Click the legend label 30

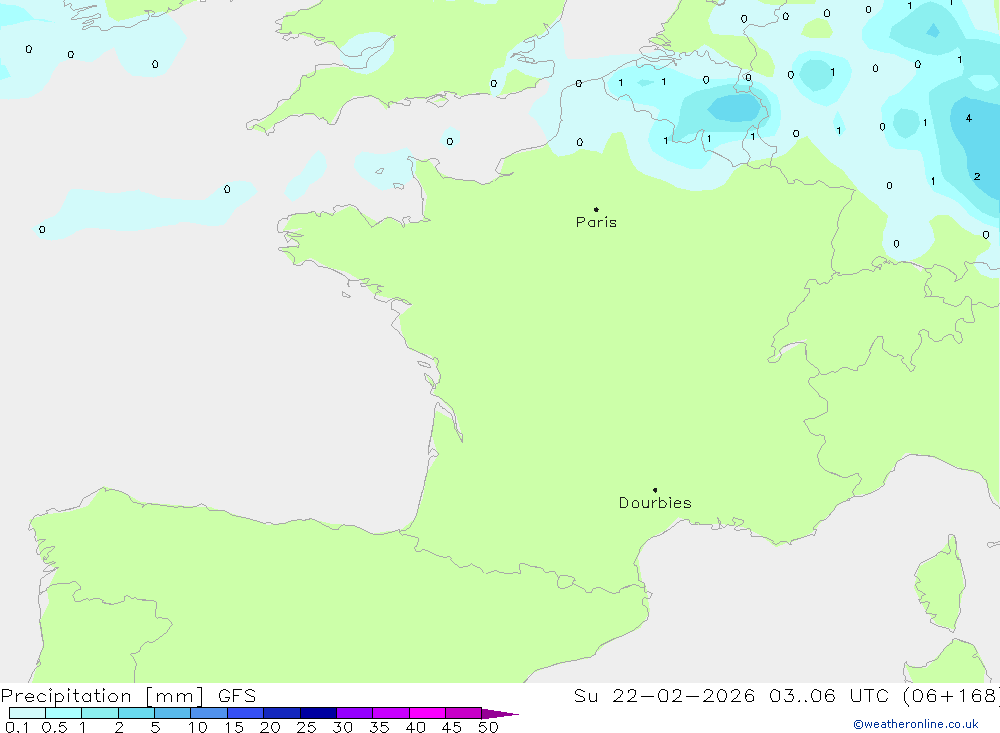343,727
